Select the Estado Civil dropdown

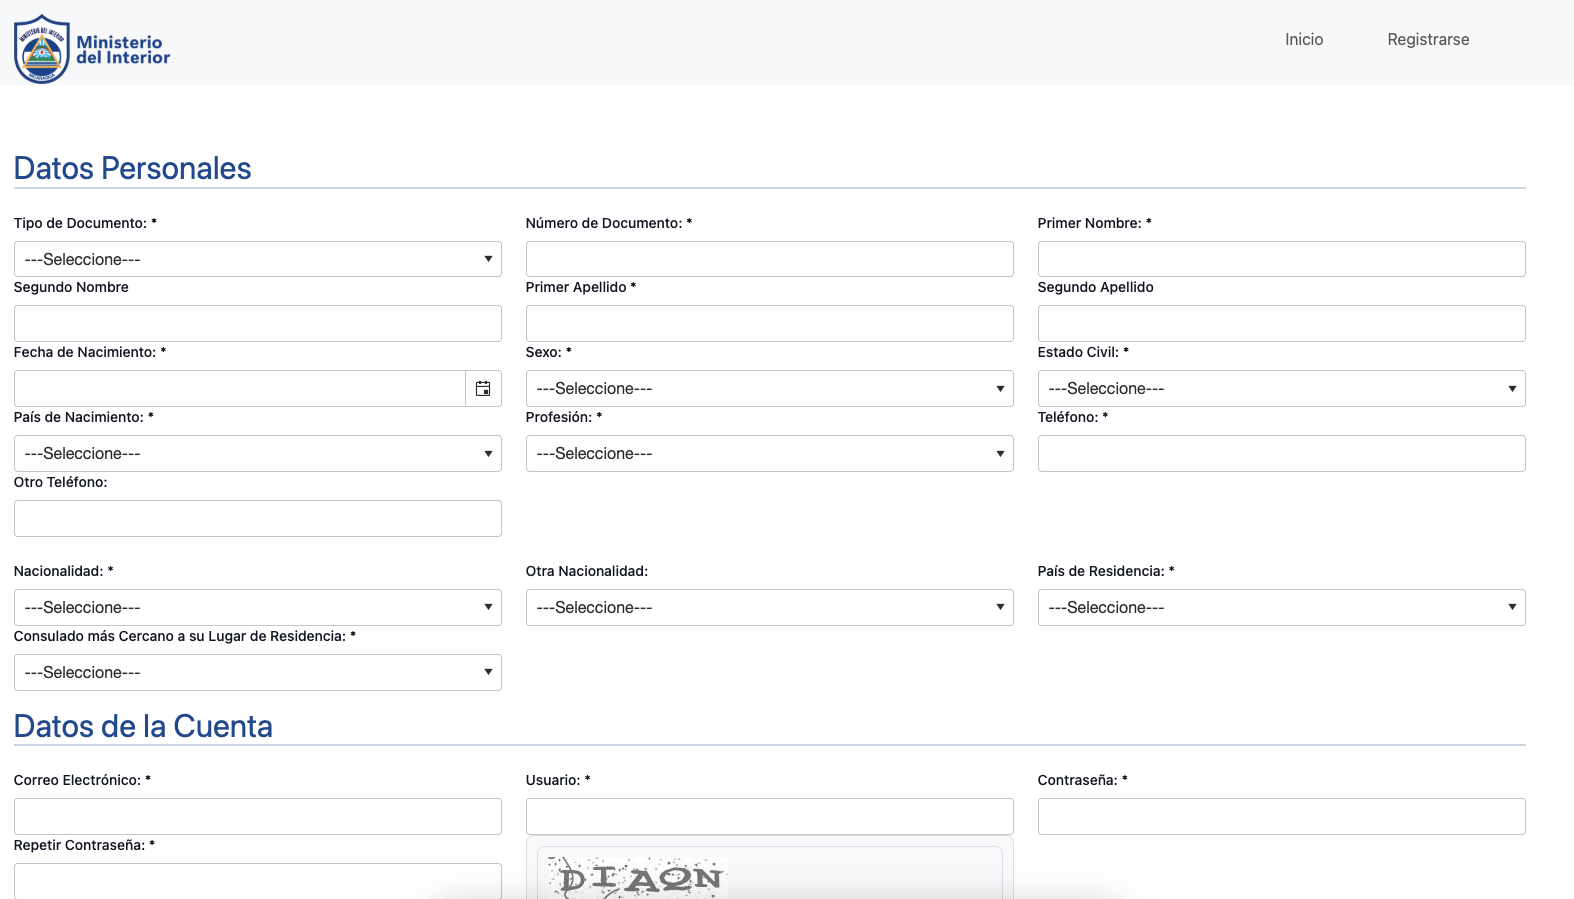tap(1282, 388)
